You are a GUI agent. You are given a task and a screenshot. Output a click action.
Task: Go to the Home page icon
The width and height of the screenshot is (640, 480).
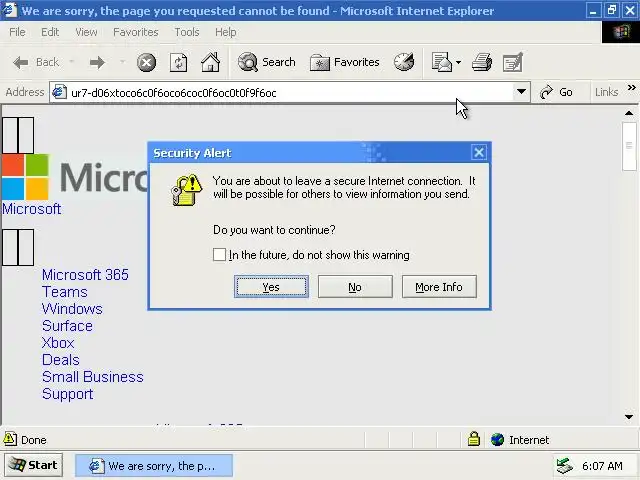point(210,62)
